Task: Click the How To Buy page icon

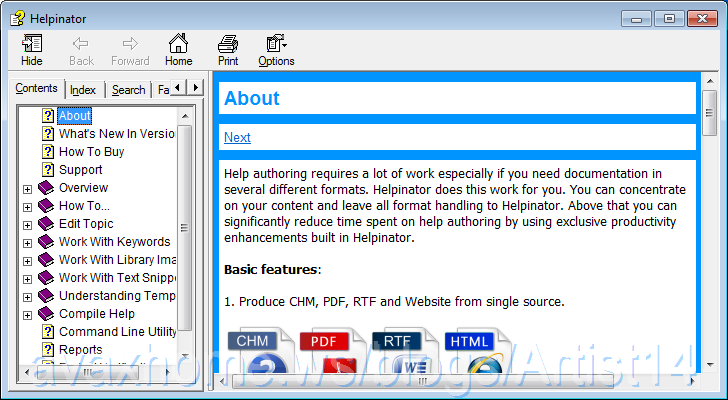Action: click(x=48, y=152)
